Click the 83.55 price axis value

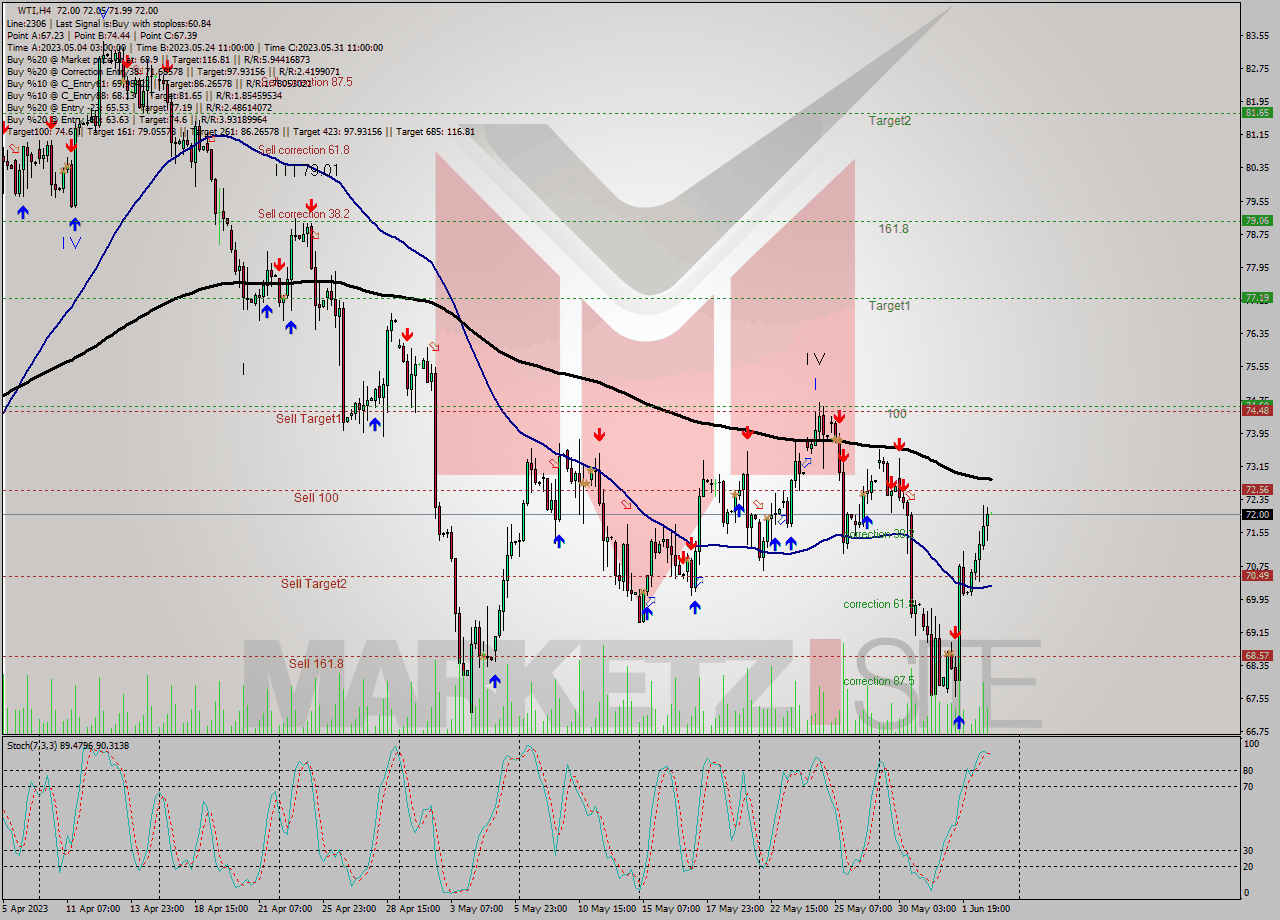point(1256,36)
